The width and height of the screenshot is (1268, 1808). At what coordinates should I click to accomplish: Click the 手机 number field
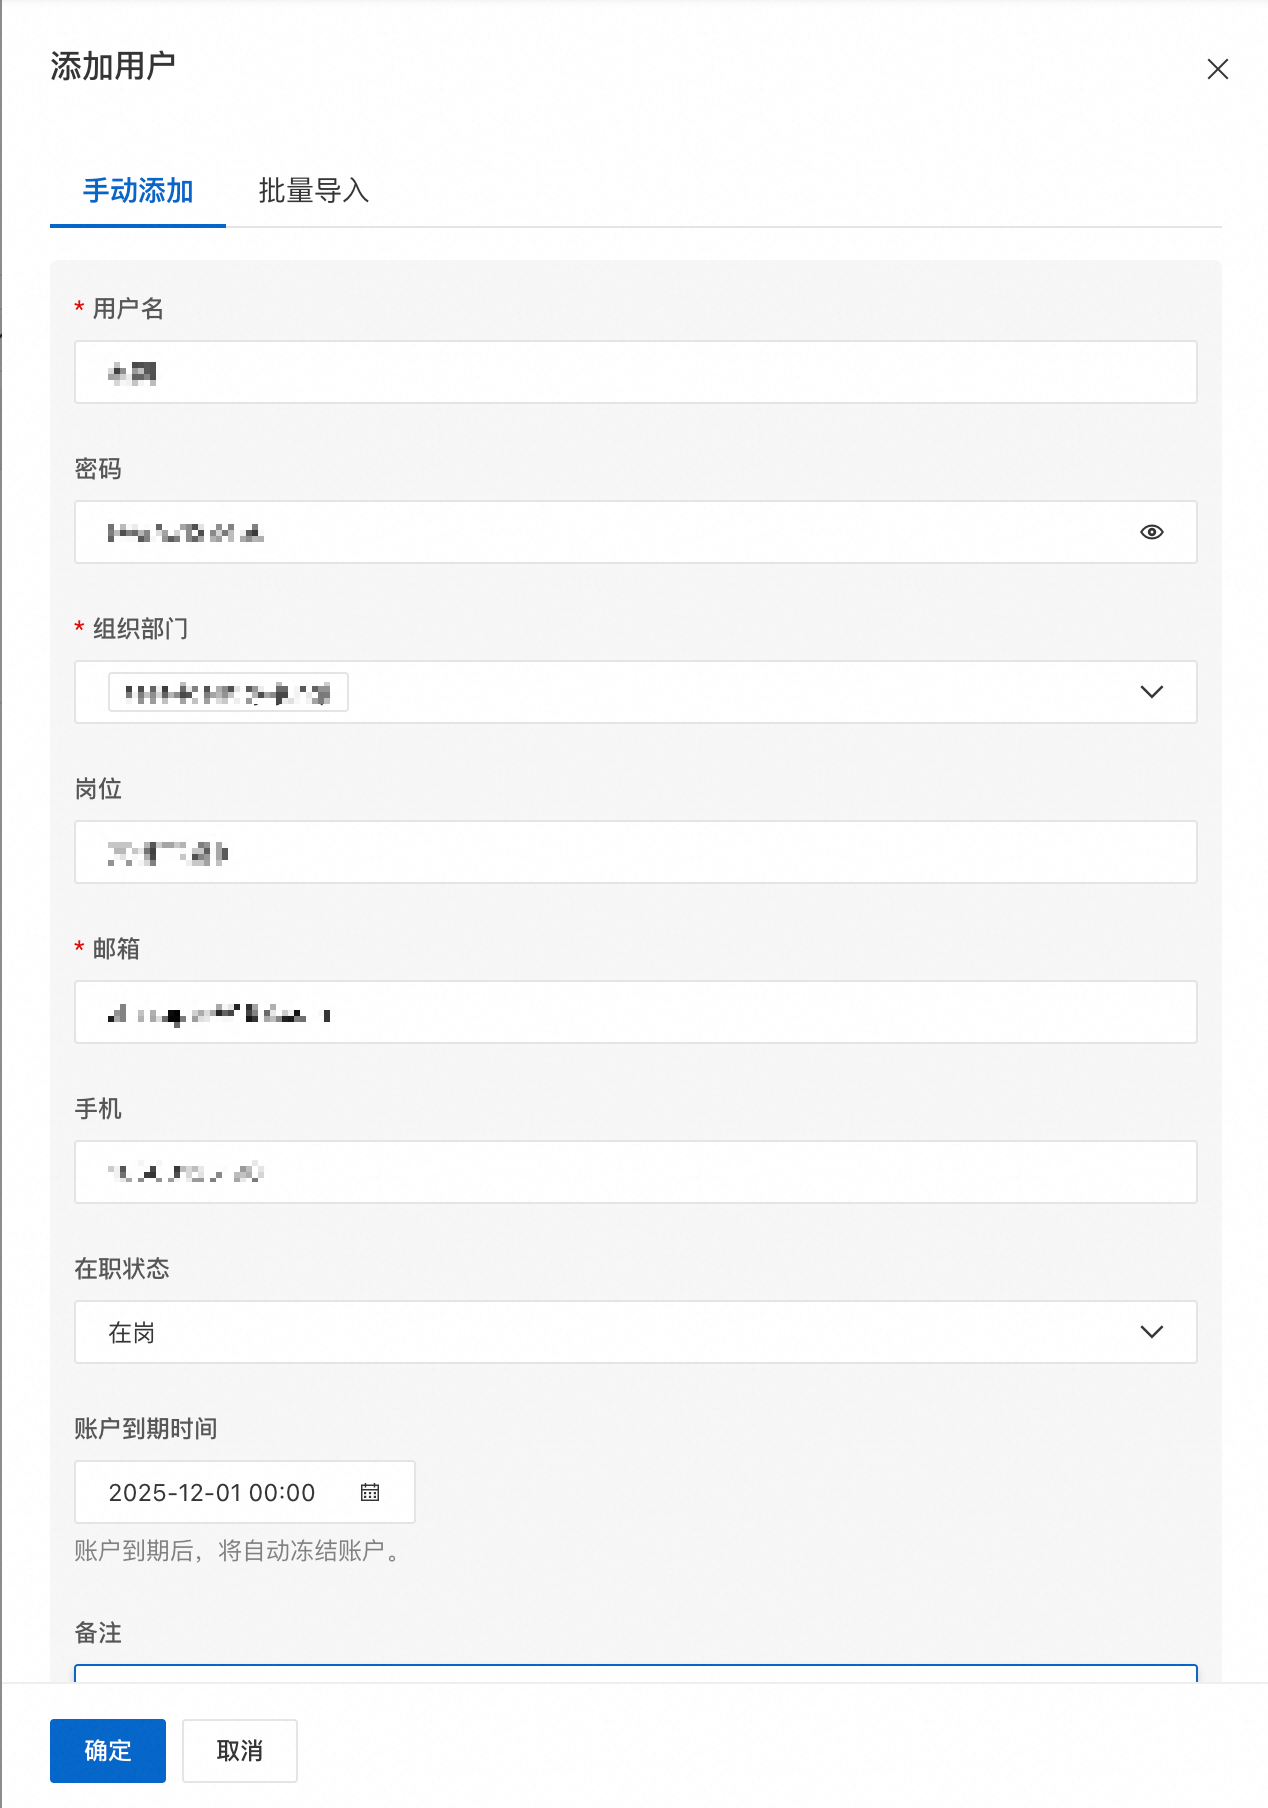[x=635, y=1172]
